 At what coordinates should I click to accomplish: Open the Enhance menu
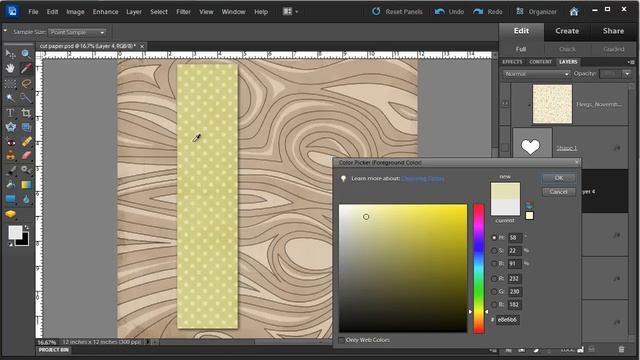click(x=105, y=12)
